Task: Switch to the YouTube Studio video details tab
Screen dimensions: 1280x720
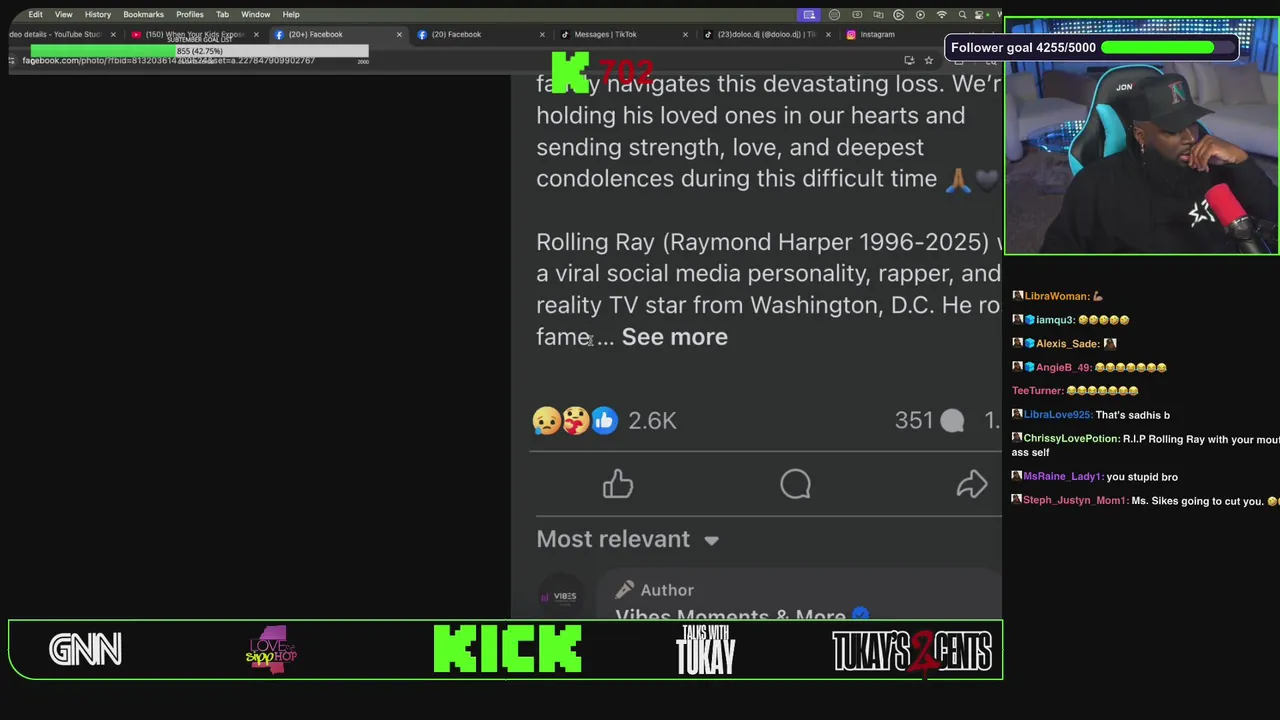Action: click(x=55, y=34)
